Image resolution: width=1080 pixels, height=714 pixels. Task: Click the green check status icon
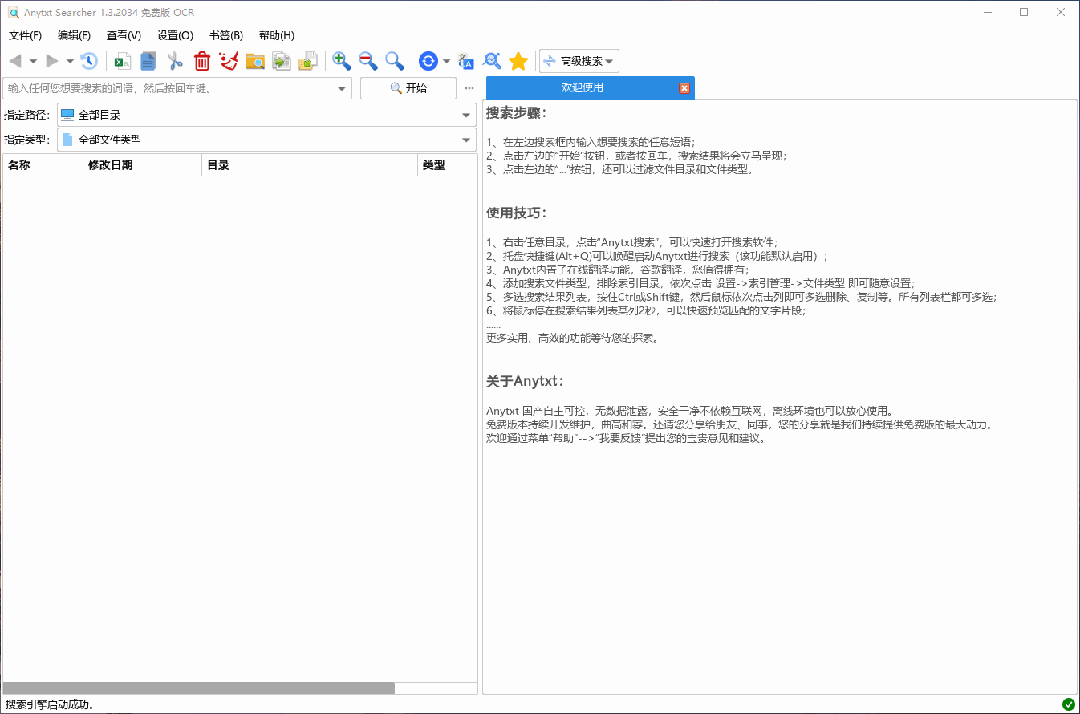click(x=1068, y=704)
